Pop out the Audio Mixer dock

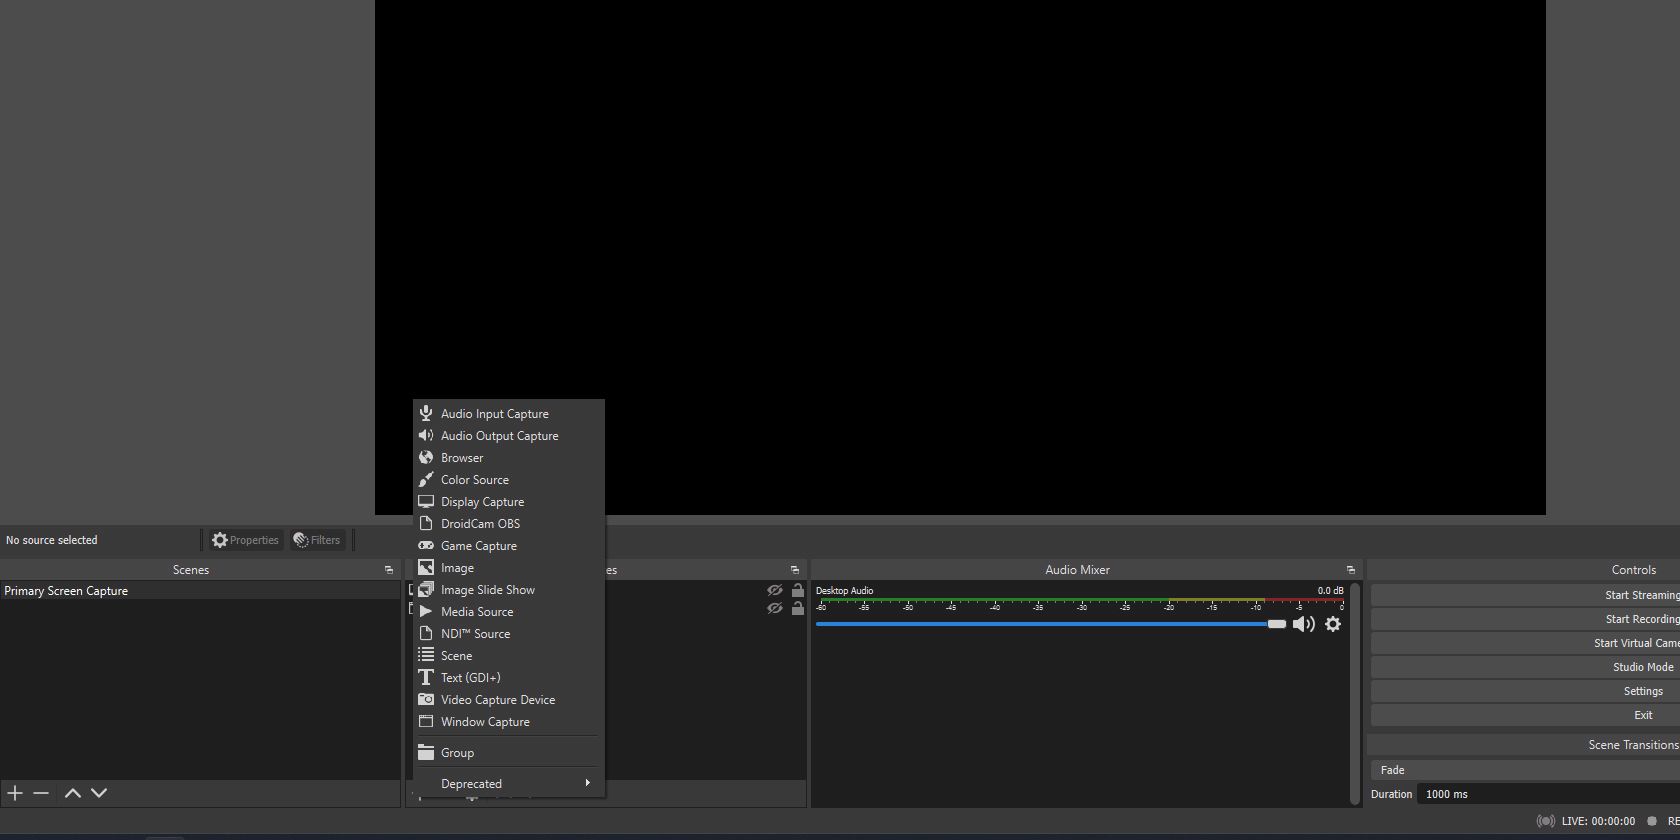(1350, 570)
